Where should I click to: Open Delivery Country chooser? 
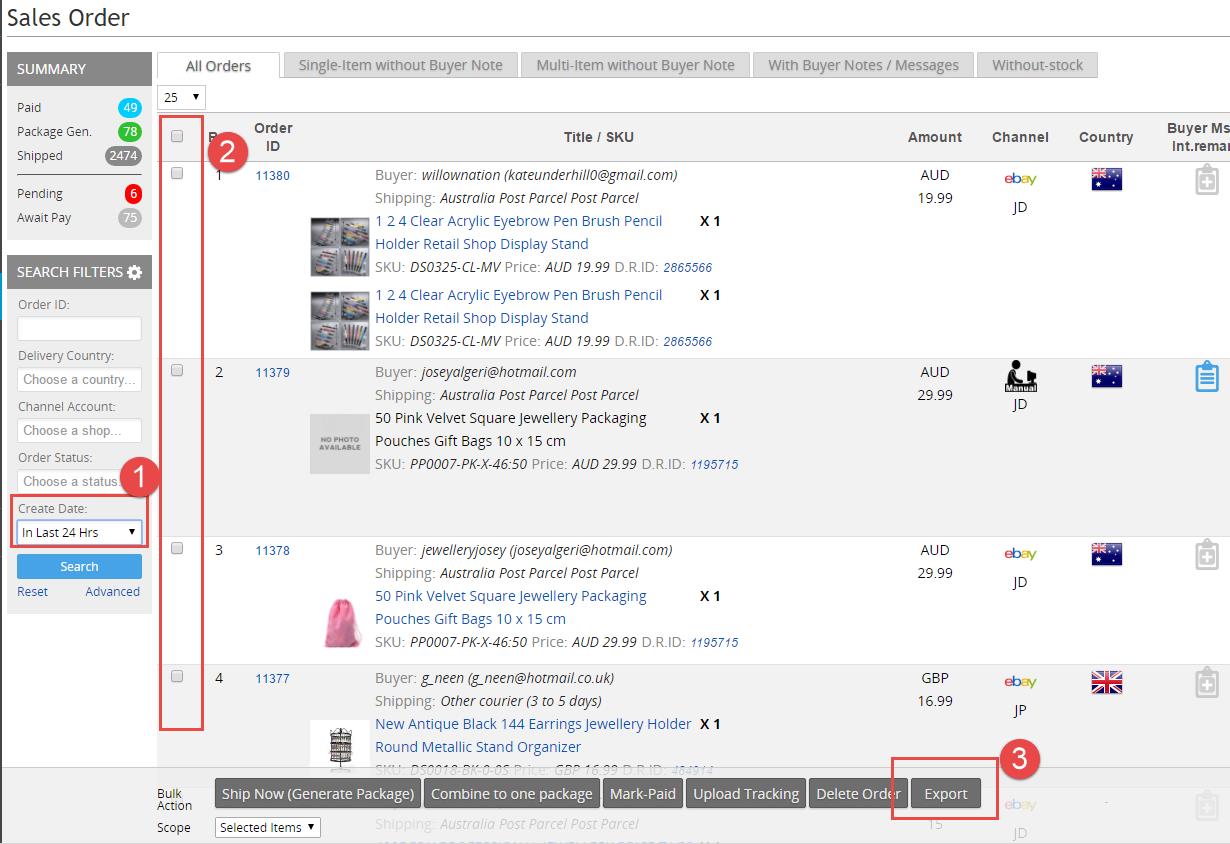coord(79,379)
